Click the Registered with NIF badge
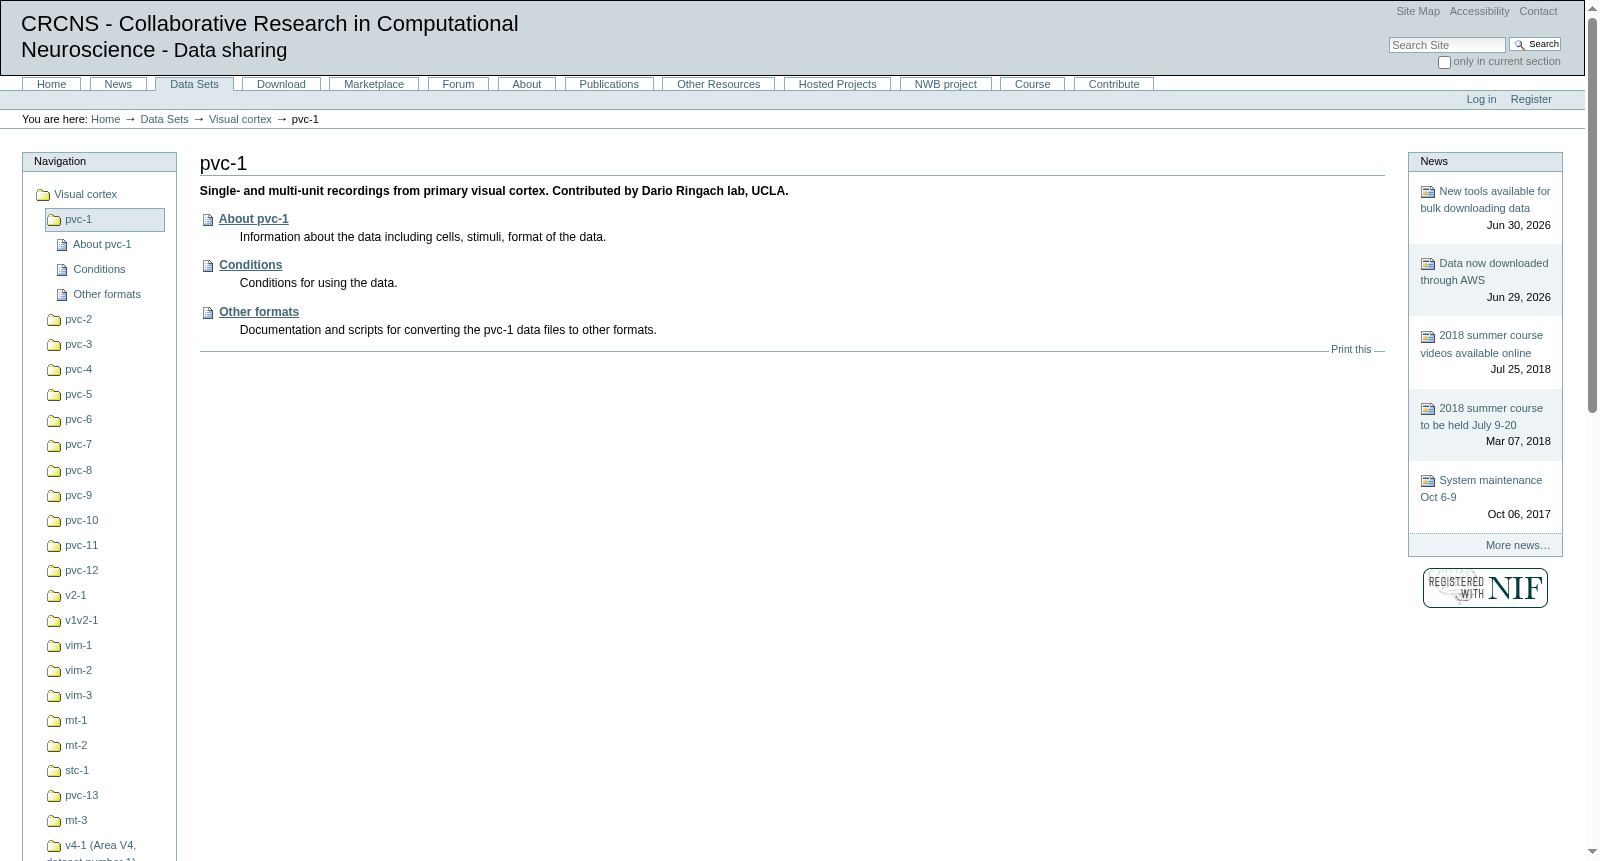The image size is (1600, 861). pos(1485,588)
